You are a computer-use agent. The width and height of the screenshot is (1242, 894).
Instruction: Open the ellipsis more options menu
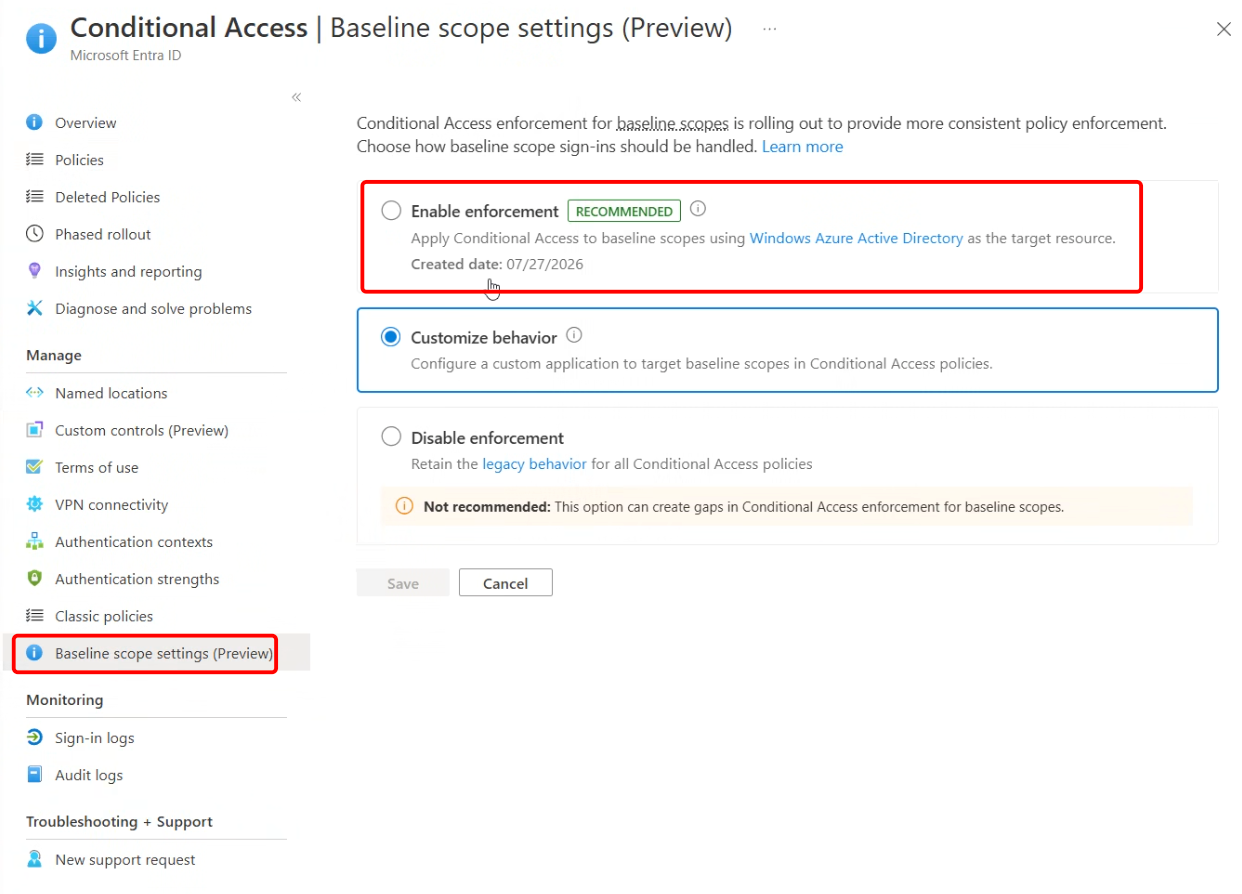pyautogui.click(x=769, y=29)
